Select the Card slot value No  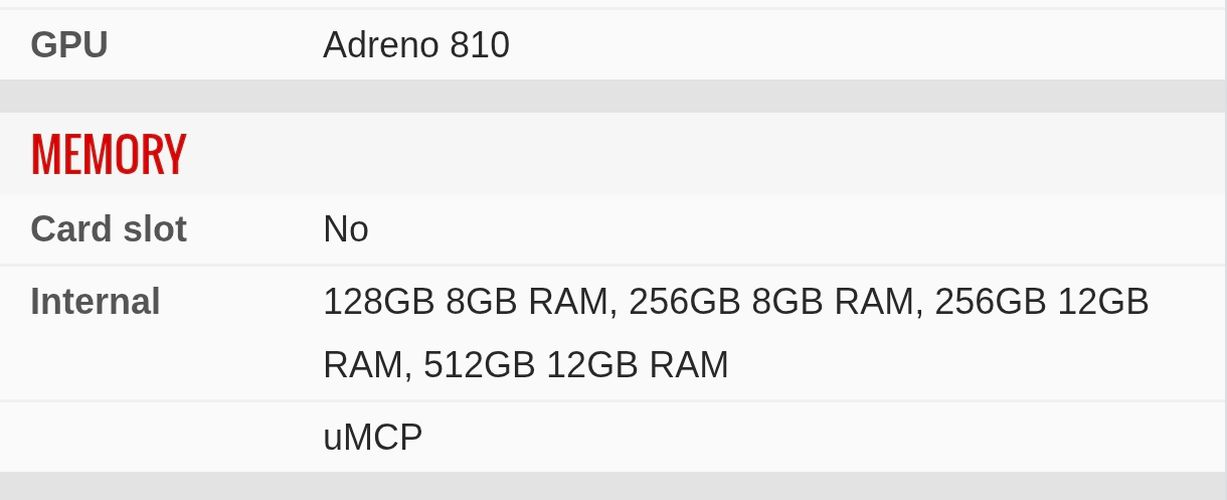[346, 229]
